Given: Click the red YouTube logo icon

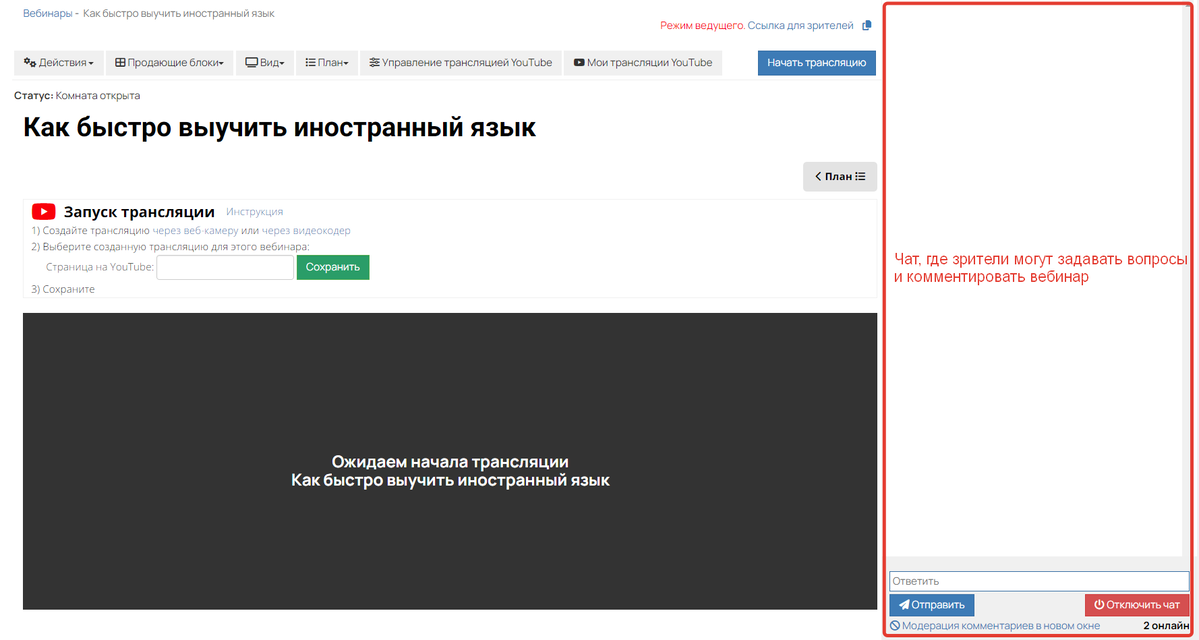Looking at the screenshot, I should pos(44,212).
